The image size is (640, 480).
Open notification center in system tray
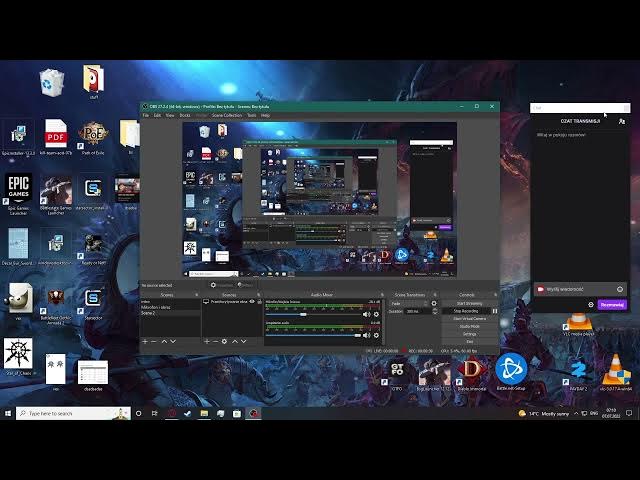click(629, 413)
